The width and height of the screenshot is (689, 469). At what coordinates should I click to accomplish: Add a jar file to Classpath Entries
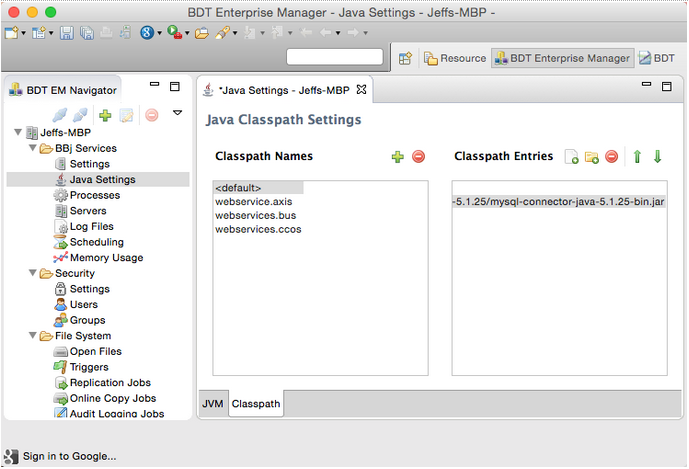571,156
